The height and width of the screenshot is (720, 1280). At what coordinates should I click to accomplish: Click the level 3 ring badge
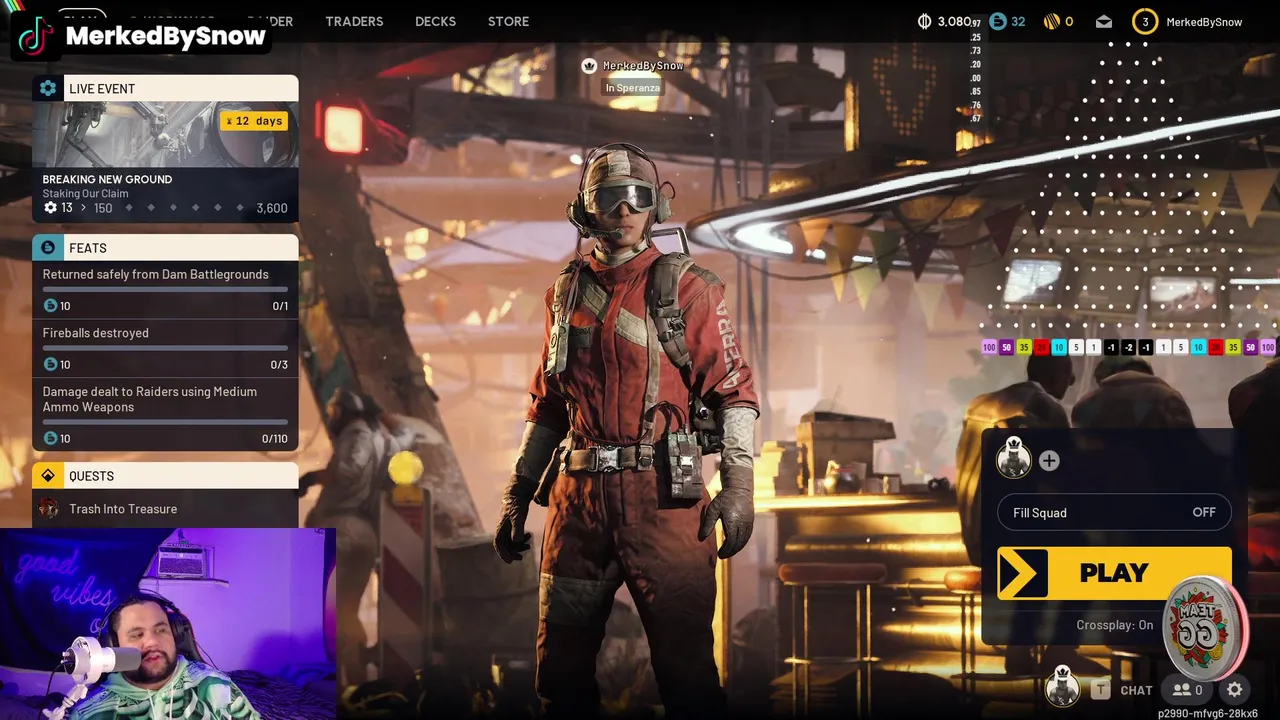[1145, 21]
